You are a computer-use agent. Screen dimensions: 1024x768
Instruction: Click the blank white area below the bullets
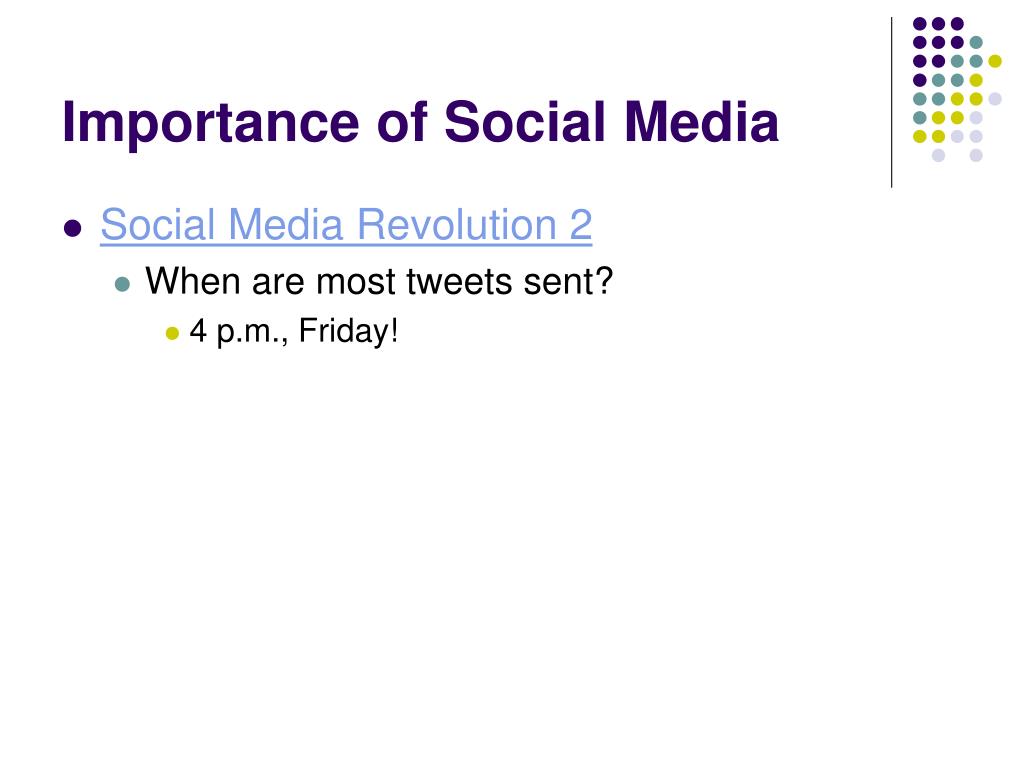509,555
